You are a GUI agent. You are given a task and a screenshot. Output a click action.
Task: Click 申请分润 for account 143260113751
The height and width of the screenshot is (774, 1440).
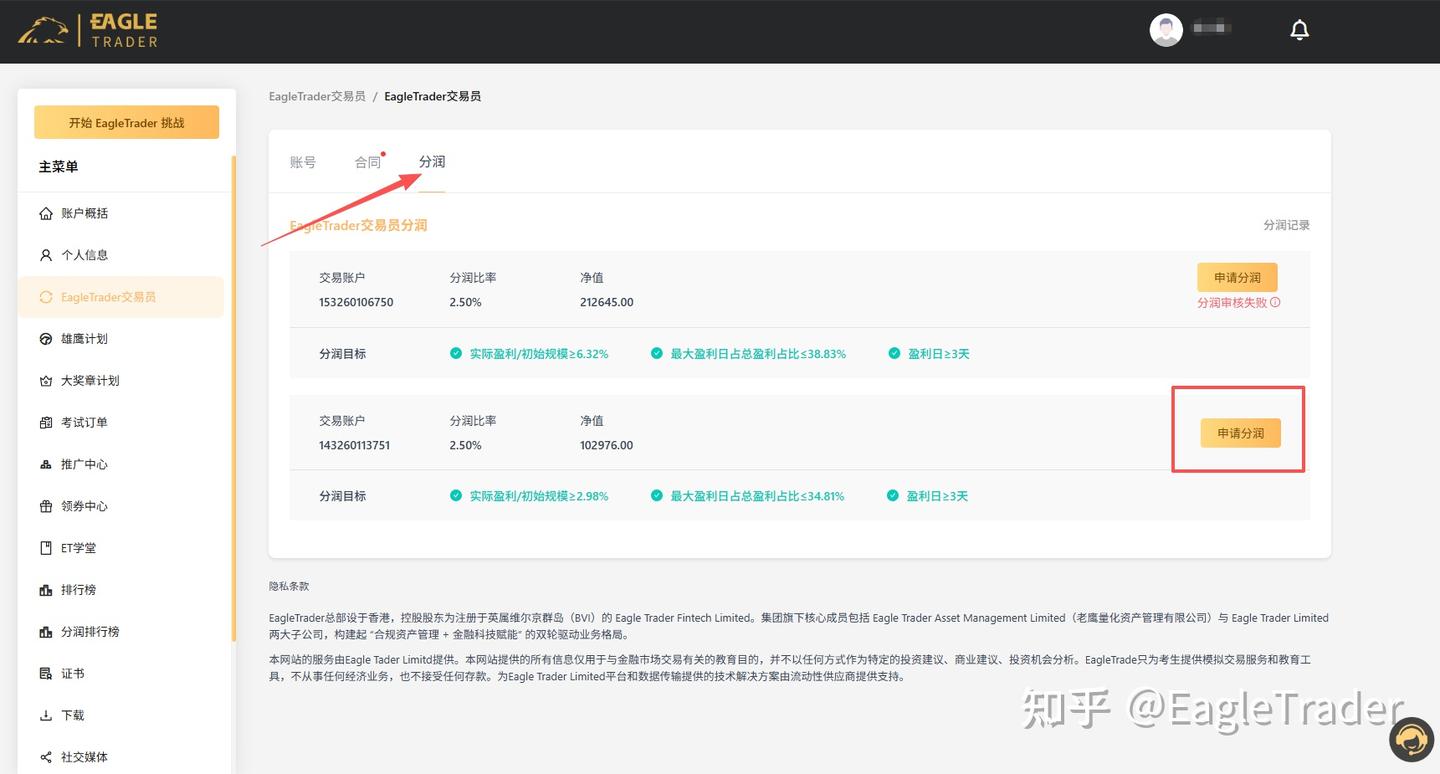click(x=1239, y=433)
